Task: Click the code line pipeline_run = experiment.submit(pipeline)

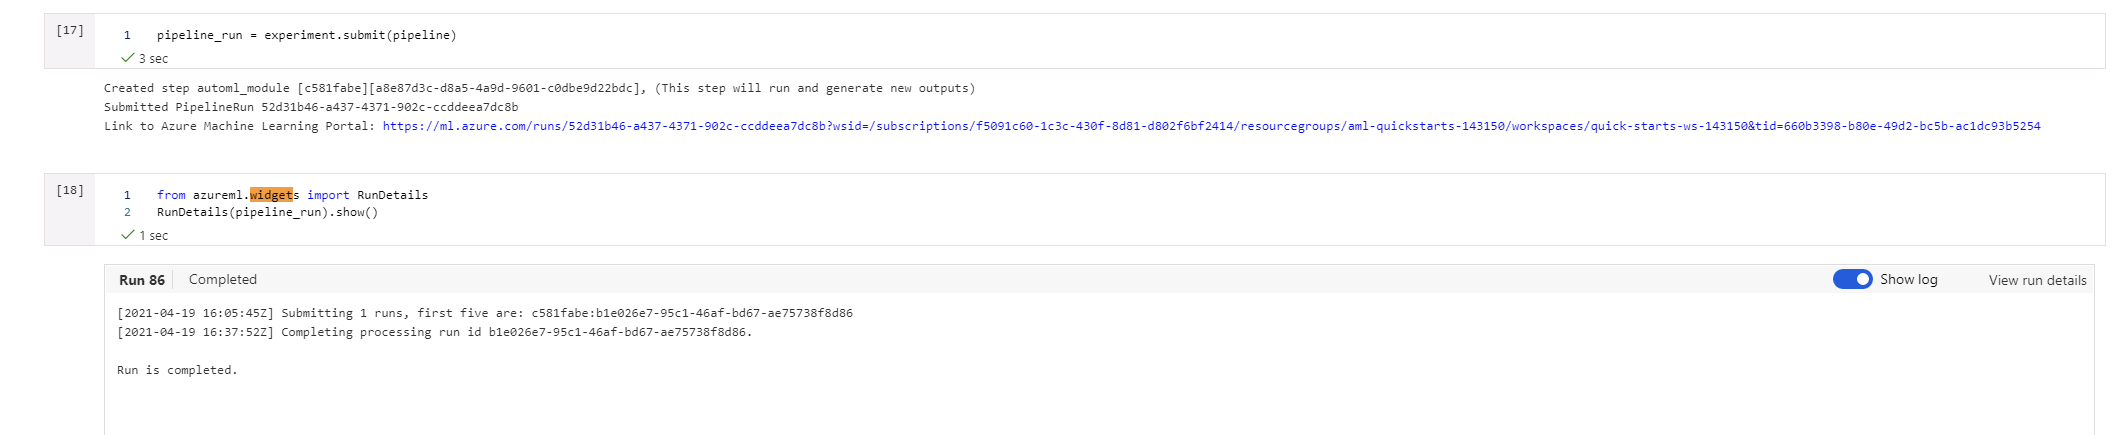Action: (x=306, y=35)
